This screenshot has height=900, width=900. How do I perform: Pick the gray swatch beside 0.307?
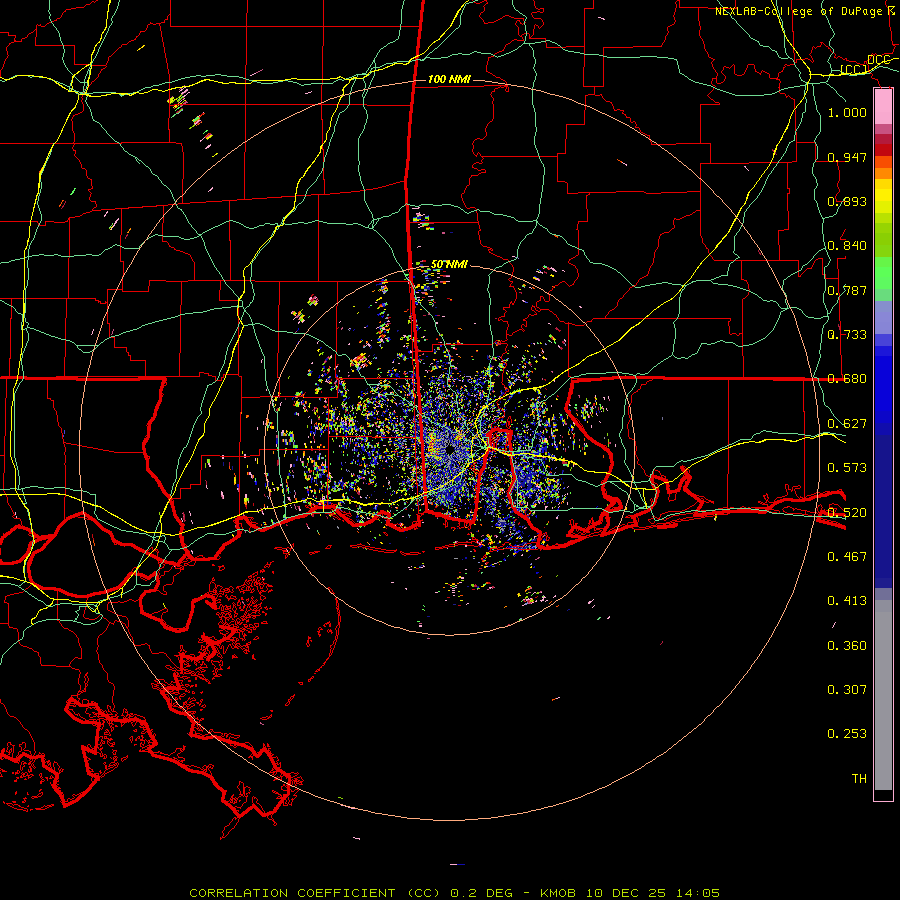click(x=883, y=695)
